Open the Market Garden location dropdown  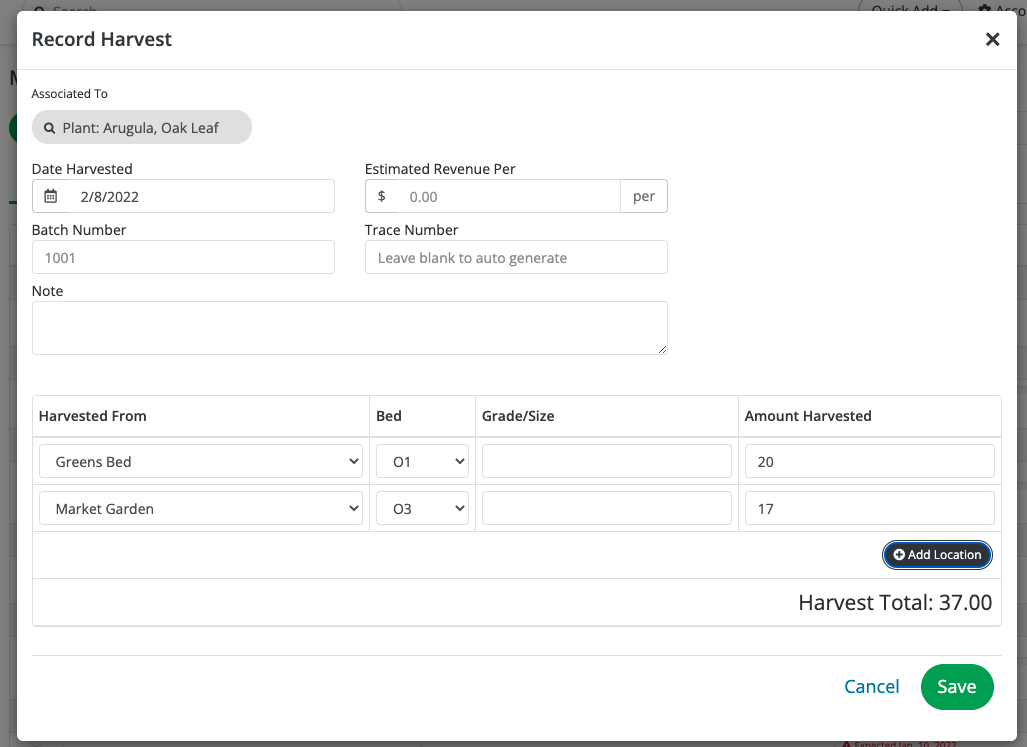pyautogui.click(x=201, y=509)
